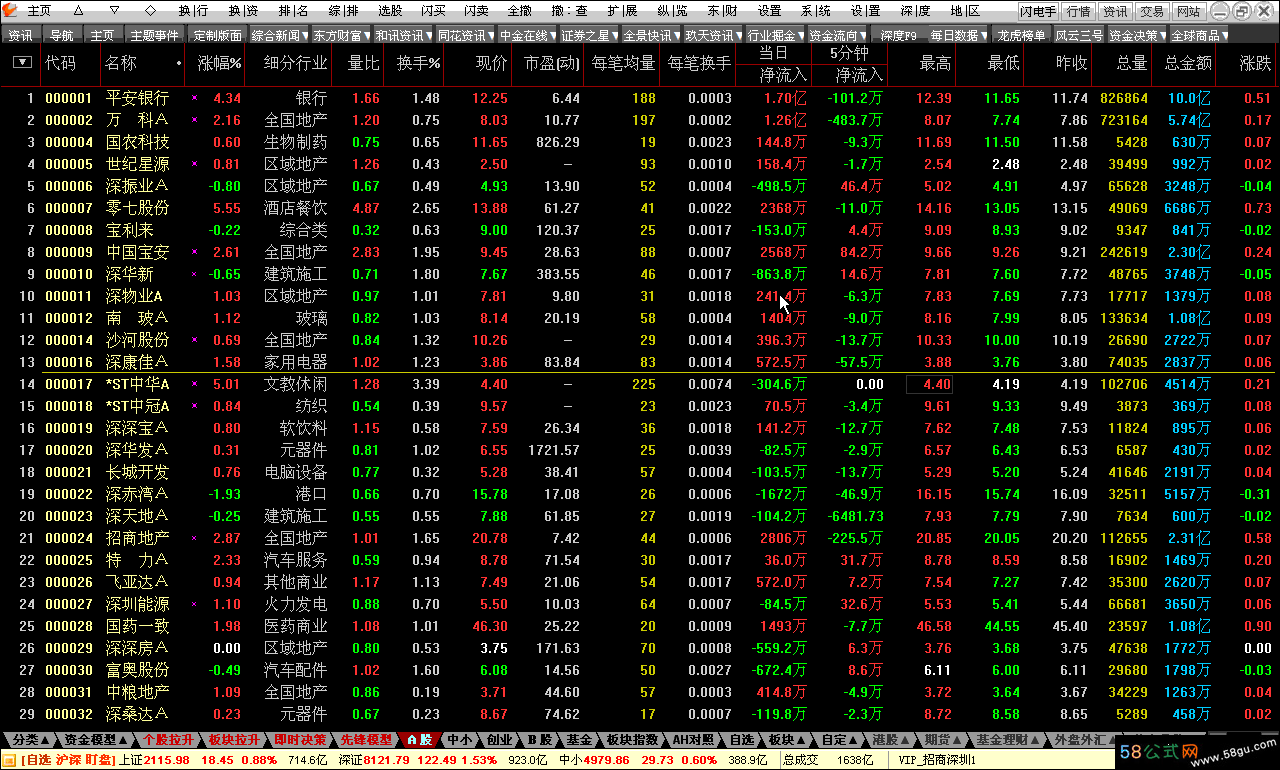
Task: Switch to the 即时决策 bottom tab
Action: coord(300,740)
